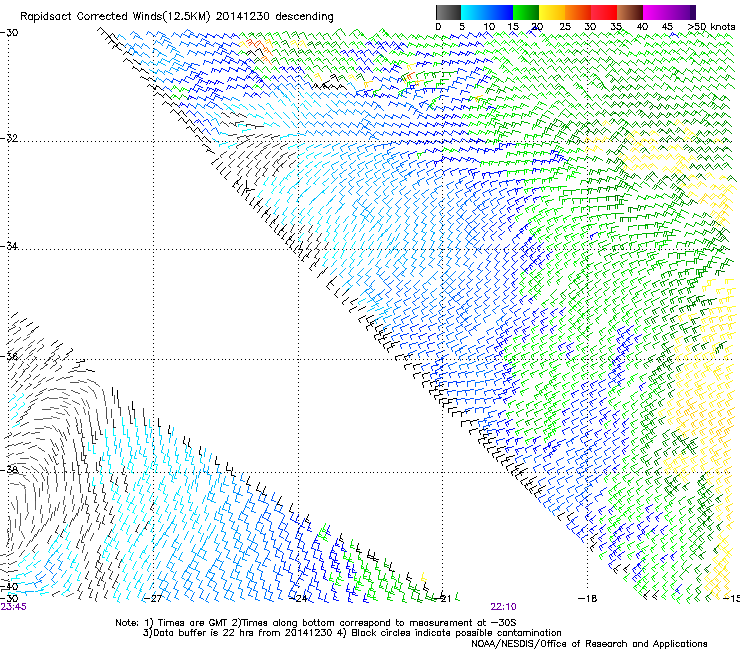
Task: Click the -27 longitude axis label
Action: click(x=153, y=599)
